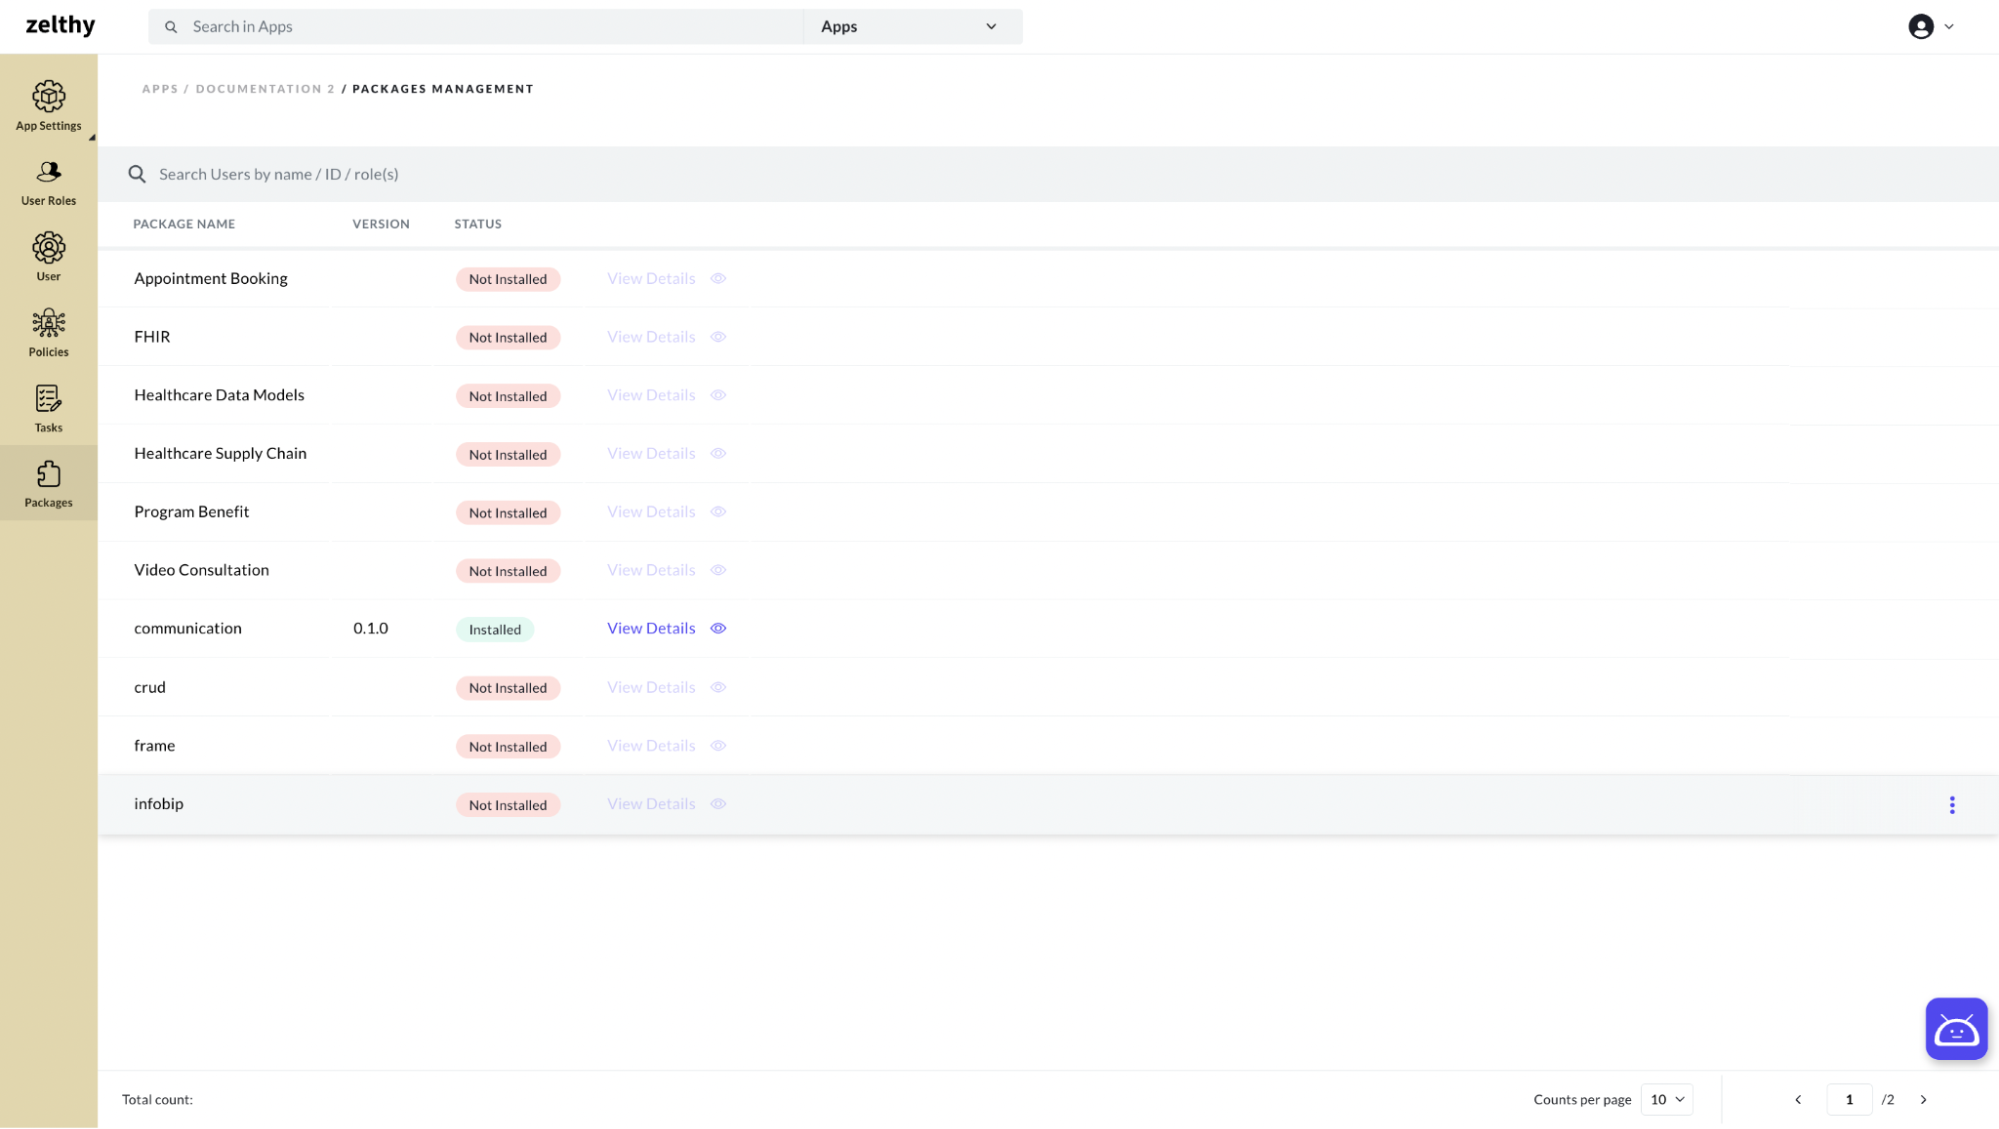Click the zelthy logo
Image resolution: width=1999 pixels, height=1129 pixels.
pyautogui.click(x=60, y=26)
